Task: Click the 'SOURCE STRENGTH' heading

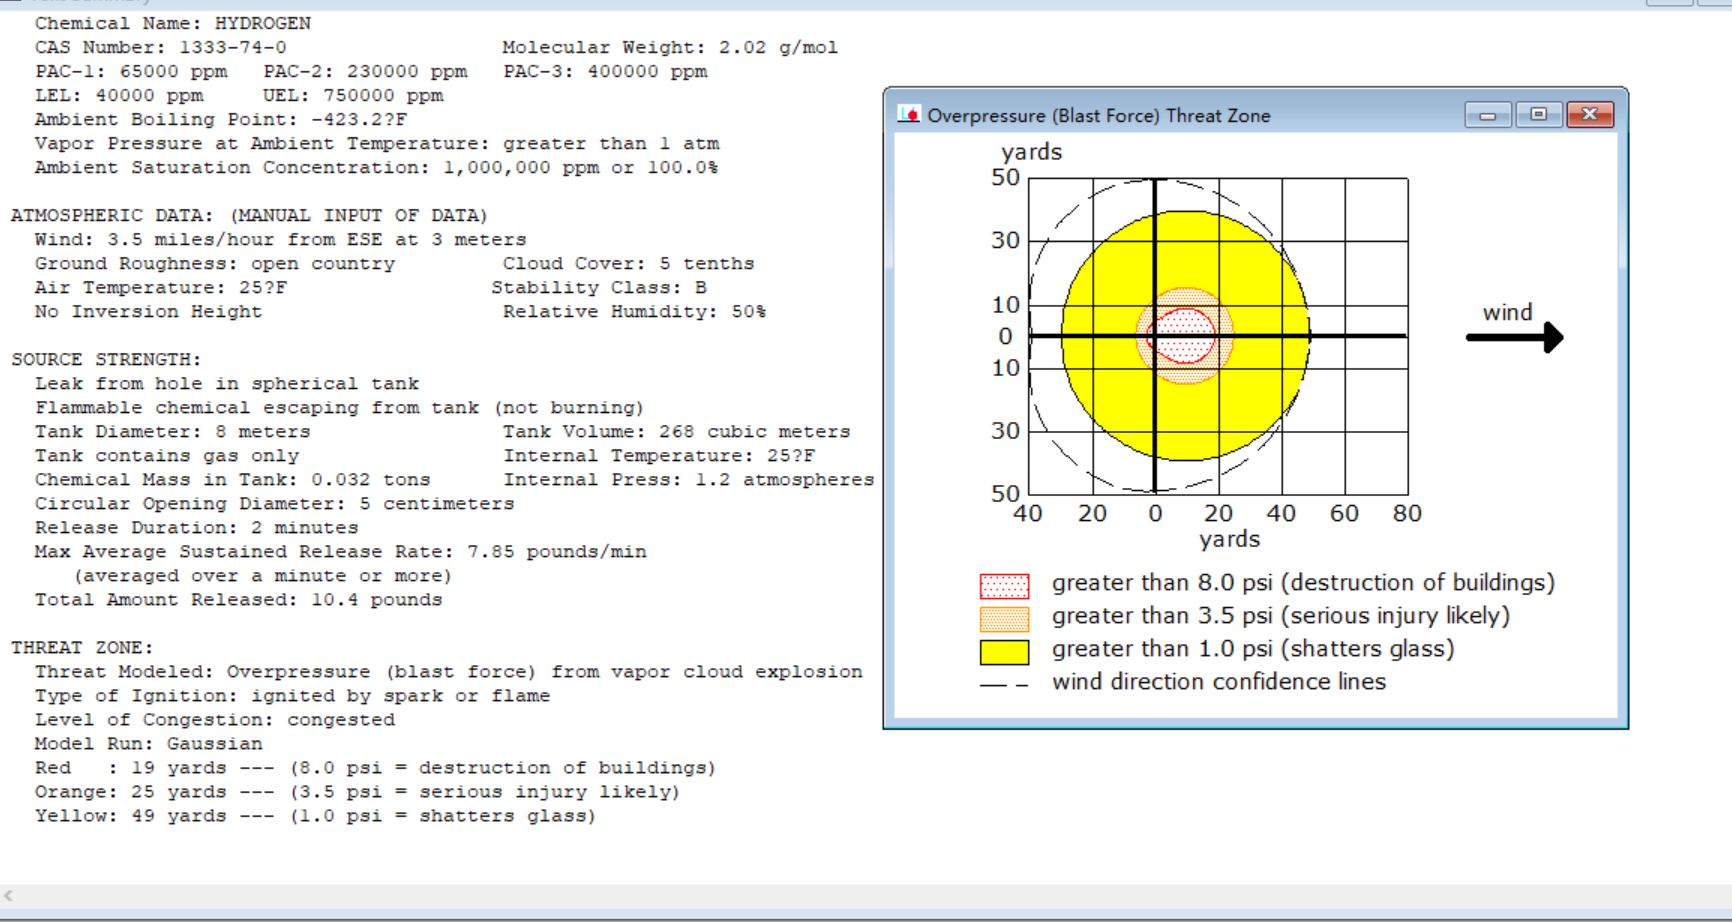Action: tap(106, 359)
